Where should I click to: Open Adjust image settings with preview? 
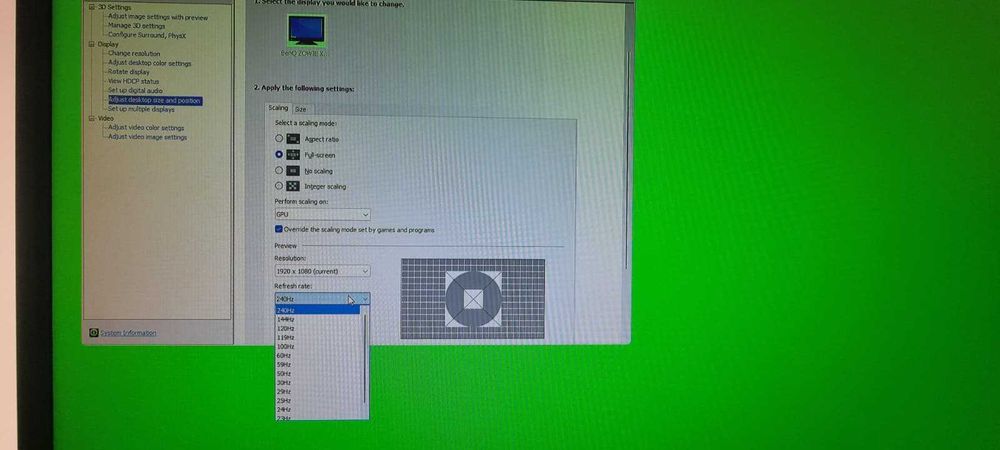[158, 17]
